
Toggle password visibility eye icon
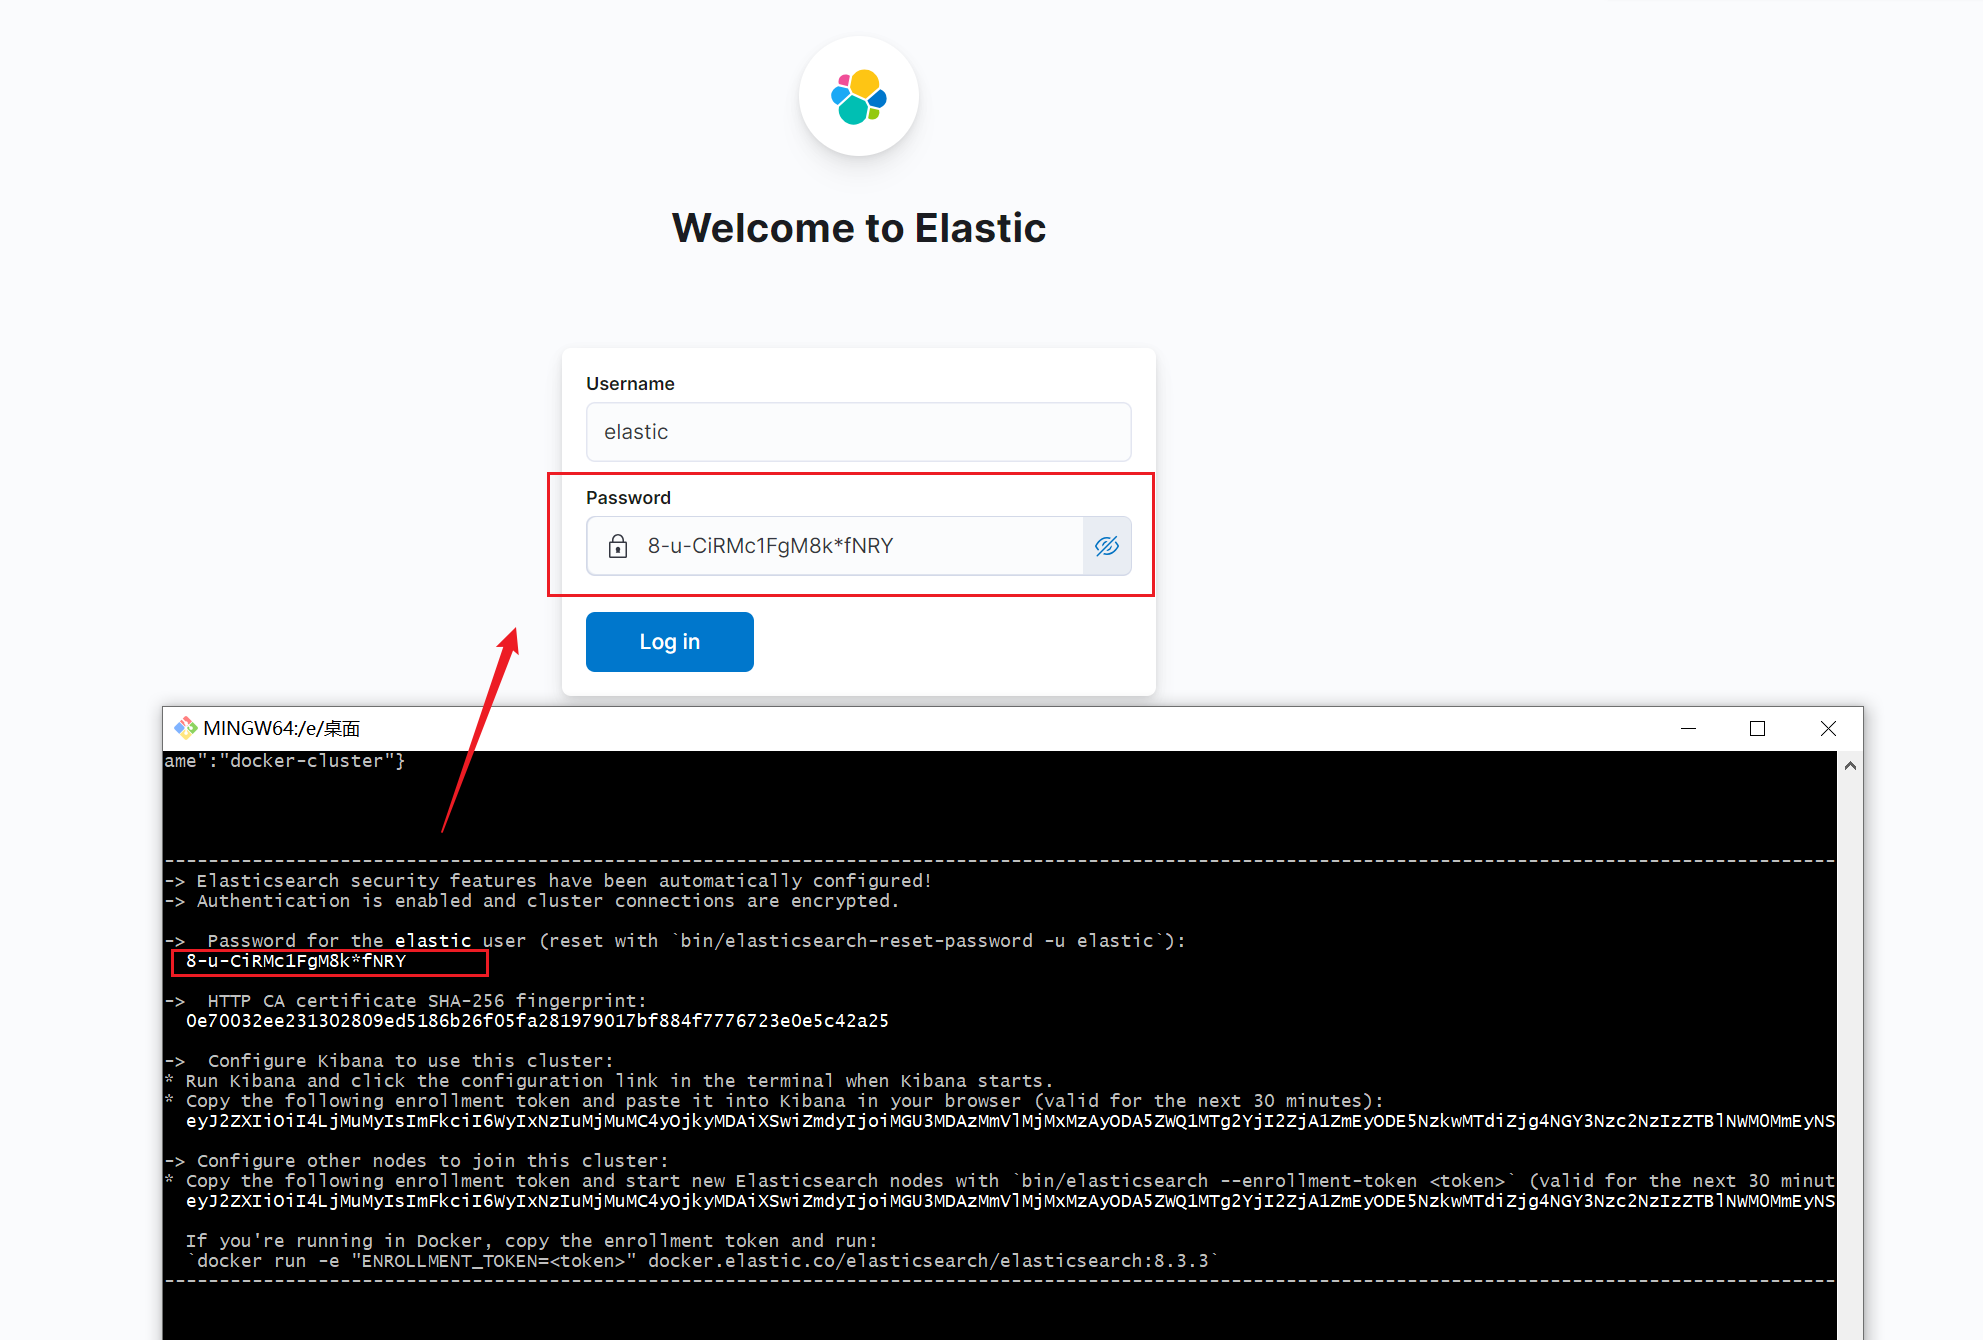pos(1107,546)
